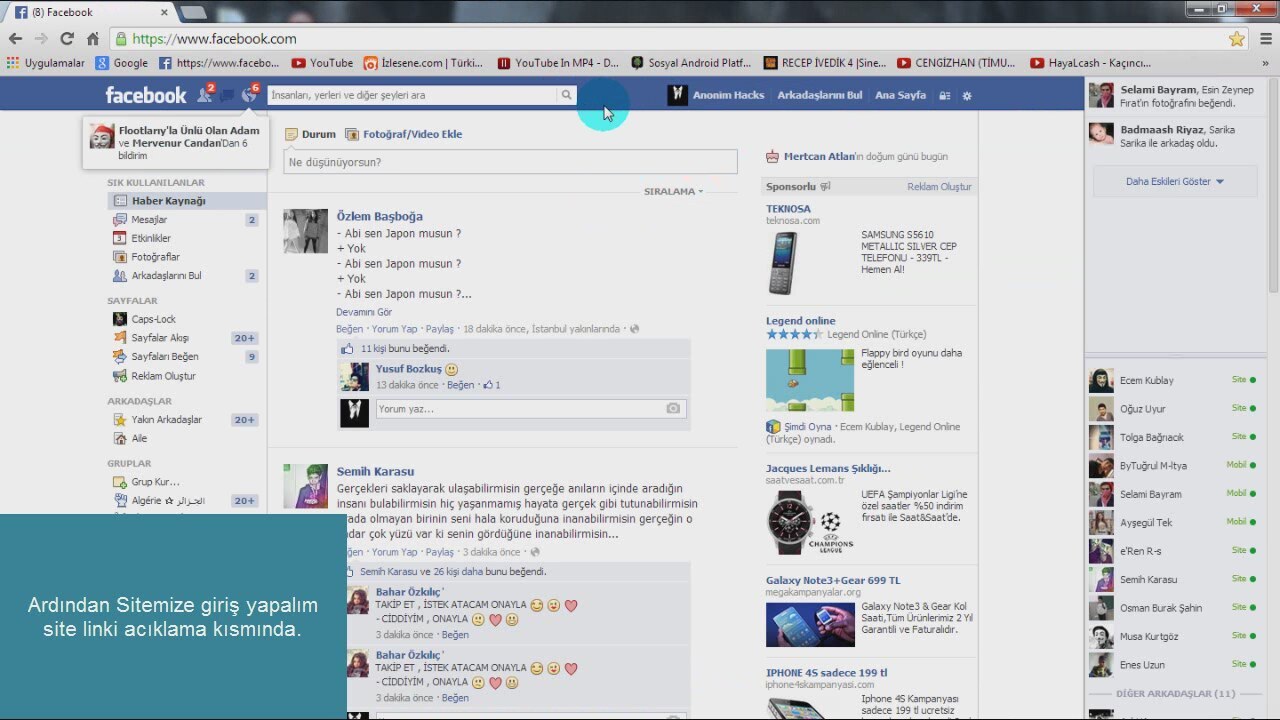Image resolution: width=1280 pixels, height=720 pixels.
Task: Click the browser back arrow
Action: (15, 39)
